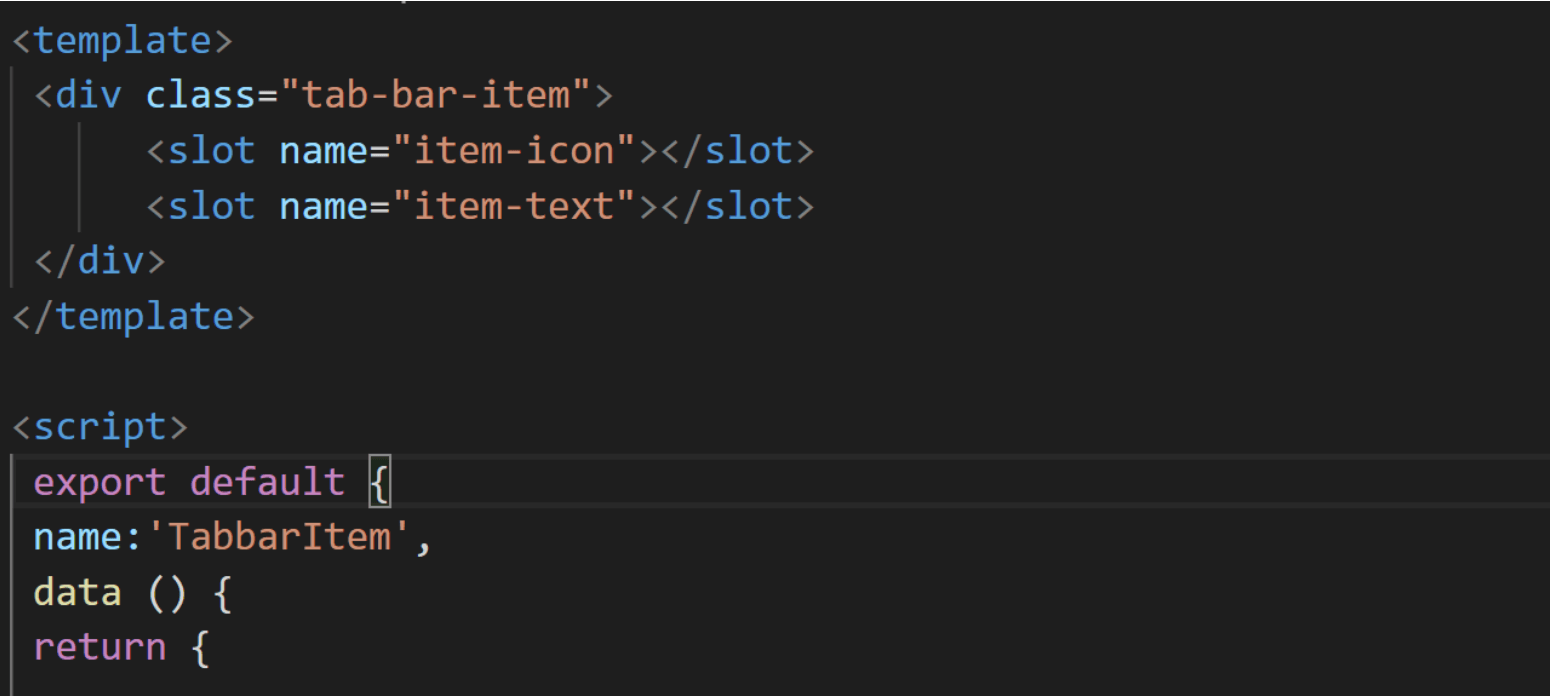Viewport: 1550px width, 696px height.
Task: Click the class attribute of the div
Action: point(200,96)
